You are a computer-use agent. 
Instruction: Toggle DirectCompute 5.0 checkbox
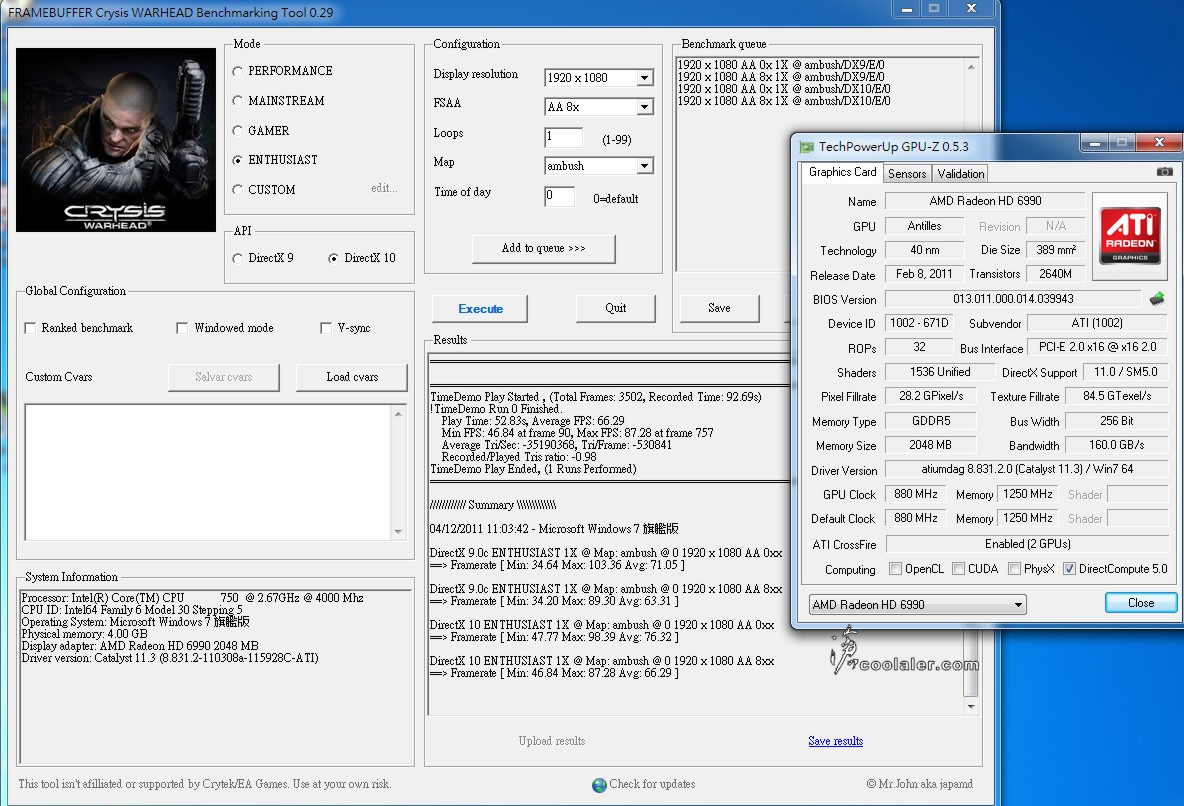(x=1069, y=569)
